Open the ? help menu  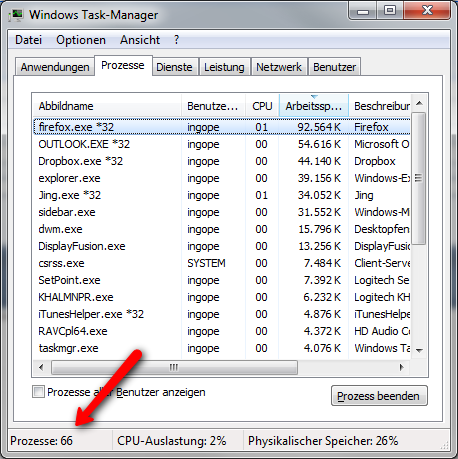tap(176, 40)
